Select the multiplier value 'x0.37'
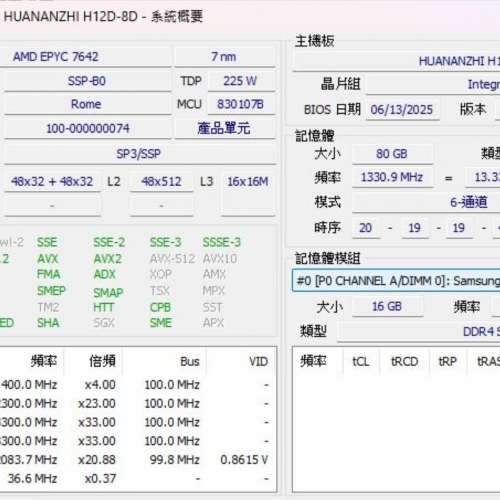This screenshot has height=500, width=500. coord(100,478)
